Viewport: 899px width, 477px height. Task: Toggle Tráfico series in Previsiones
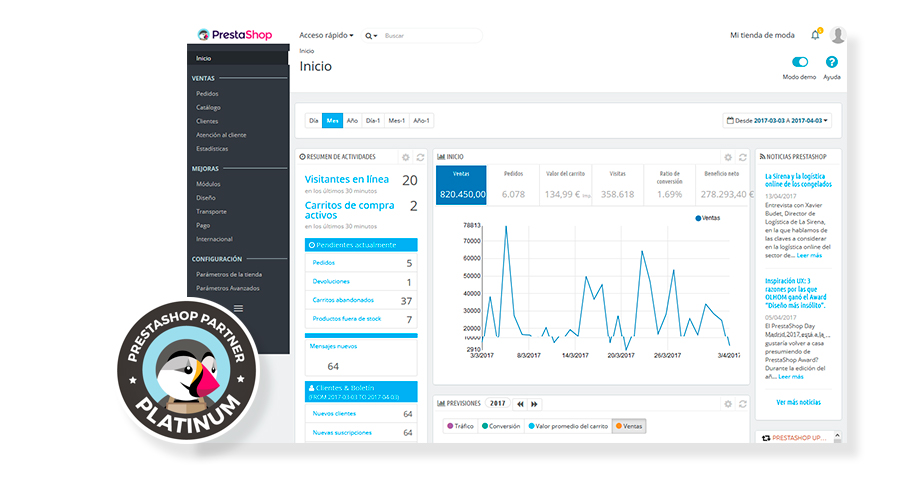[x=460, y=426]
